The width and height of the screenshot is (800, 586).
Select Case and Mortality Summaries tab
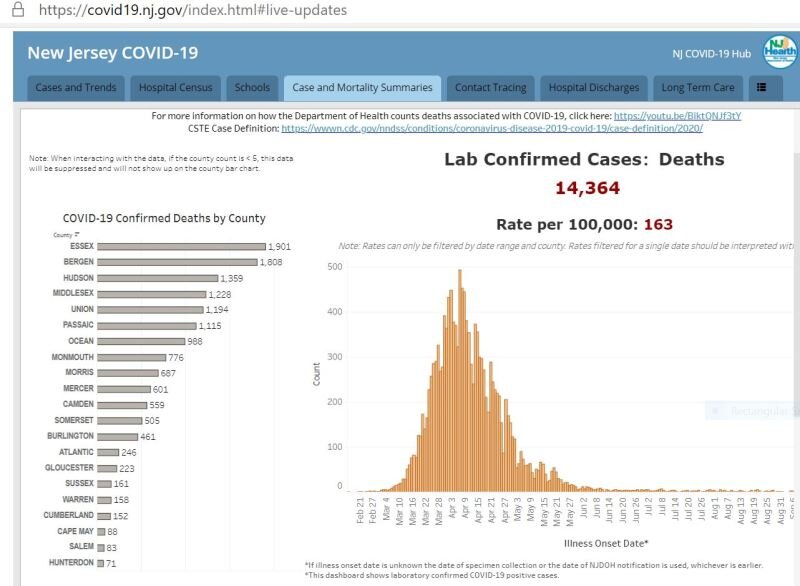coord(362,88)
